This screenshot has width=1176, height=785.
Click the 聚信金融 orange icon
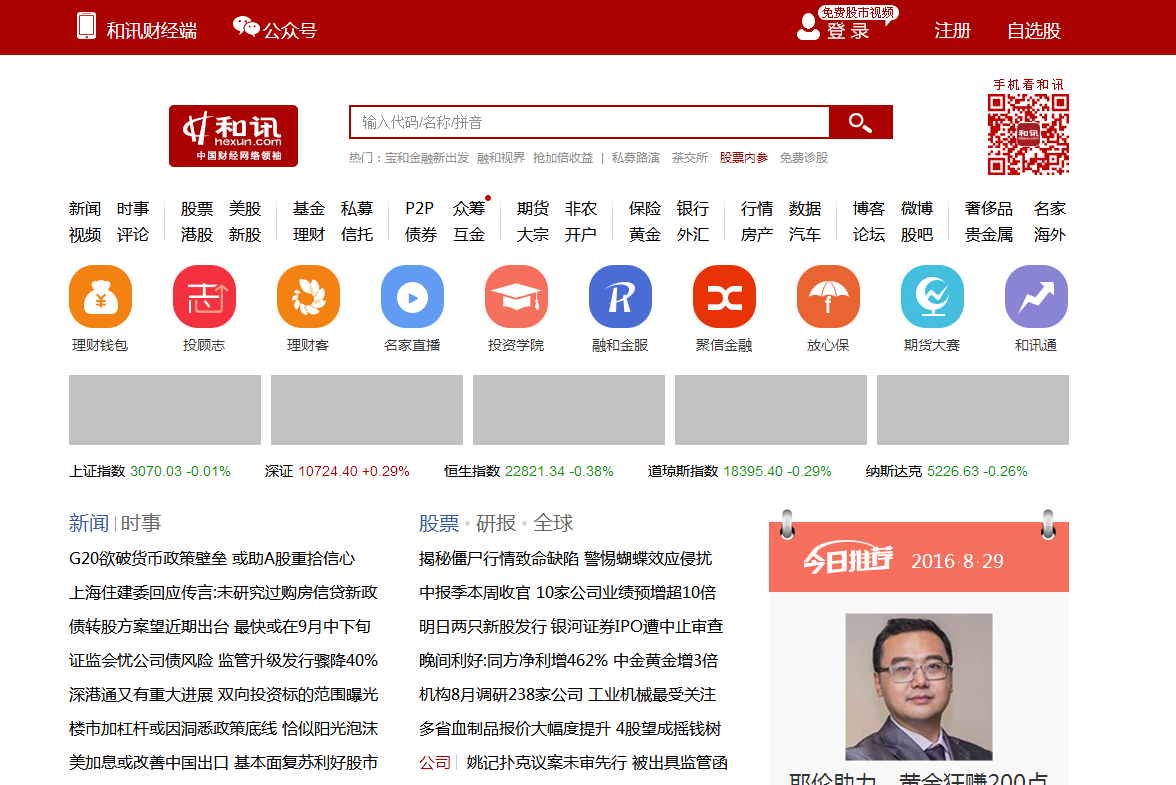tap(724, 297)
